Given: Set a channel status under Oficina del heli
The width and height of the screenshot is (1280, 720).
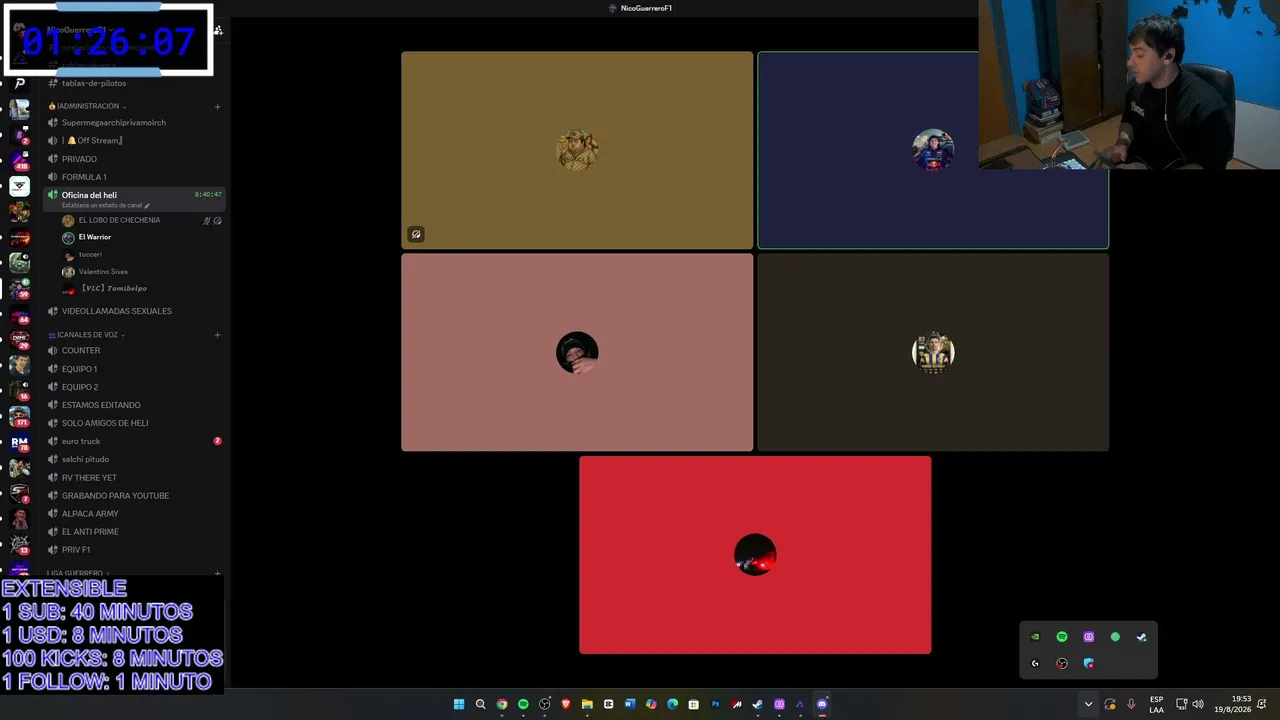Looking at the screenshot, I should click(105, 205).
